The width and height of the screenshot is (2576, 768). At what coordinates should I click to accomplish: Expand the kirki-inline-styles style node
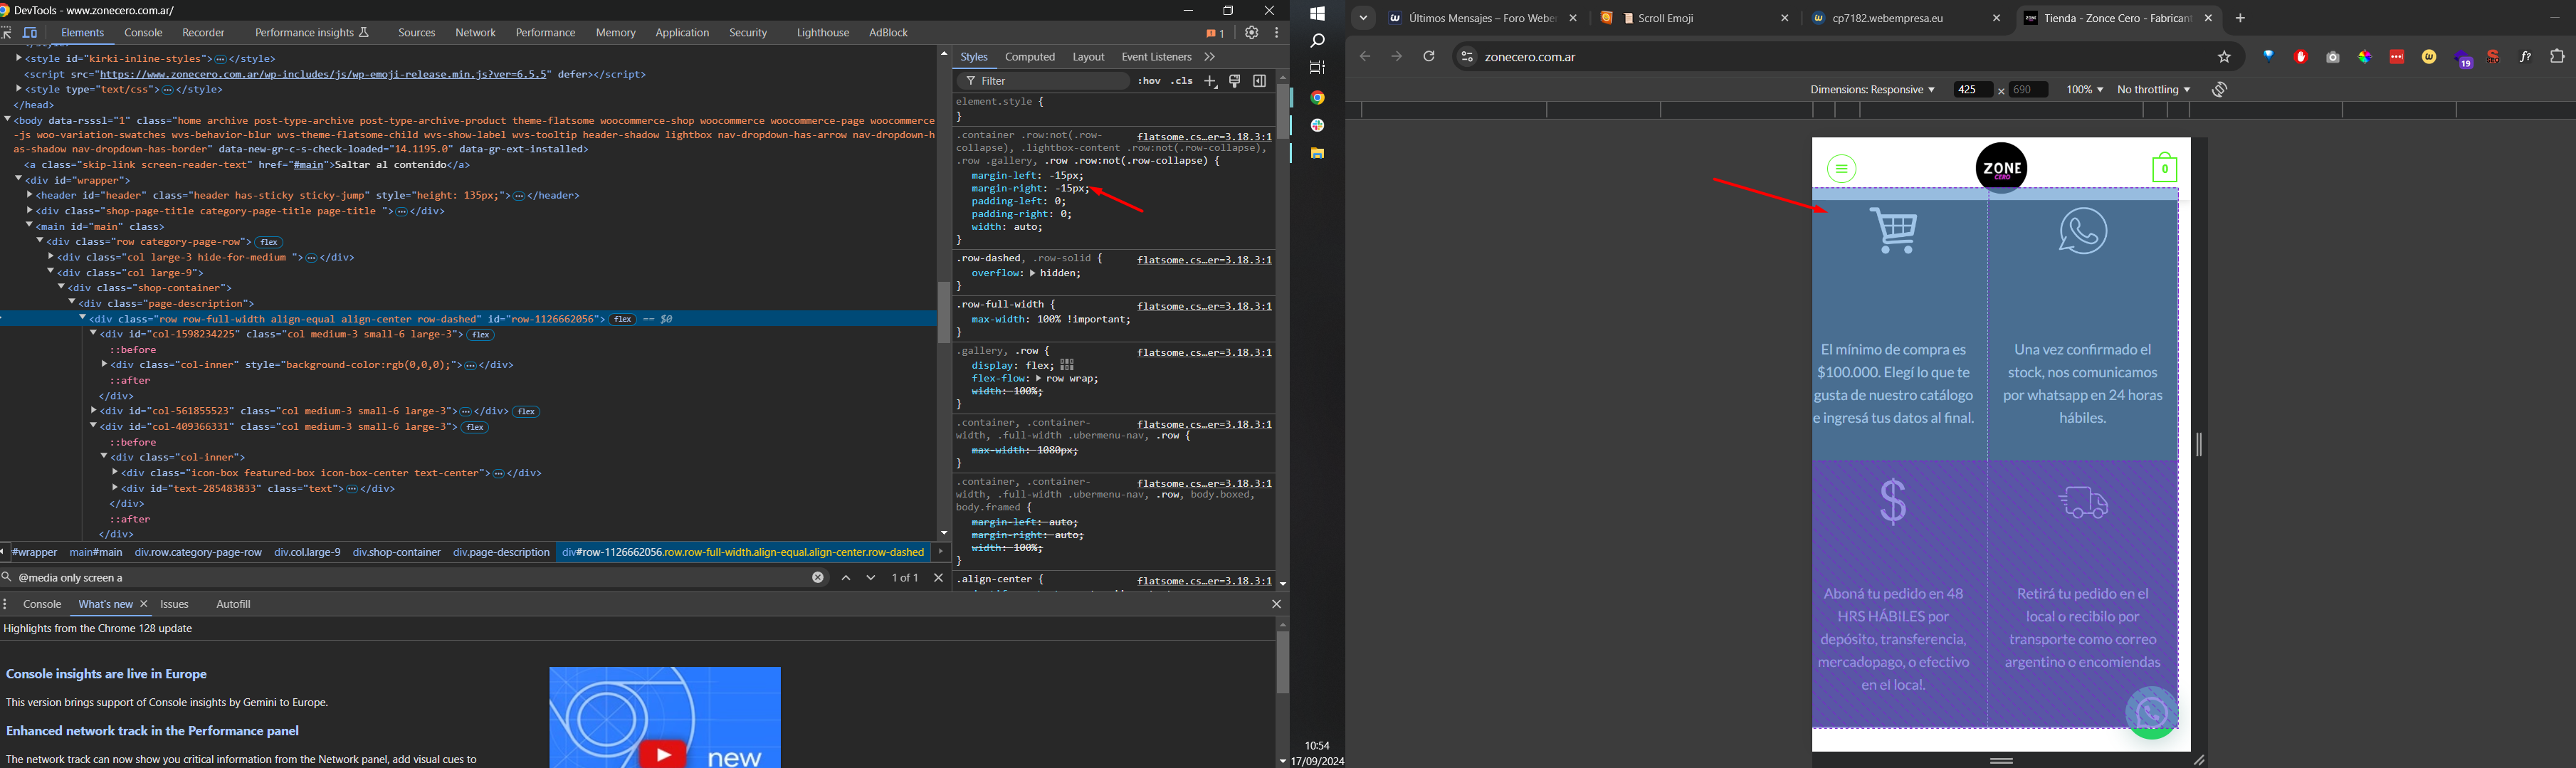(x=19, y=59)
